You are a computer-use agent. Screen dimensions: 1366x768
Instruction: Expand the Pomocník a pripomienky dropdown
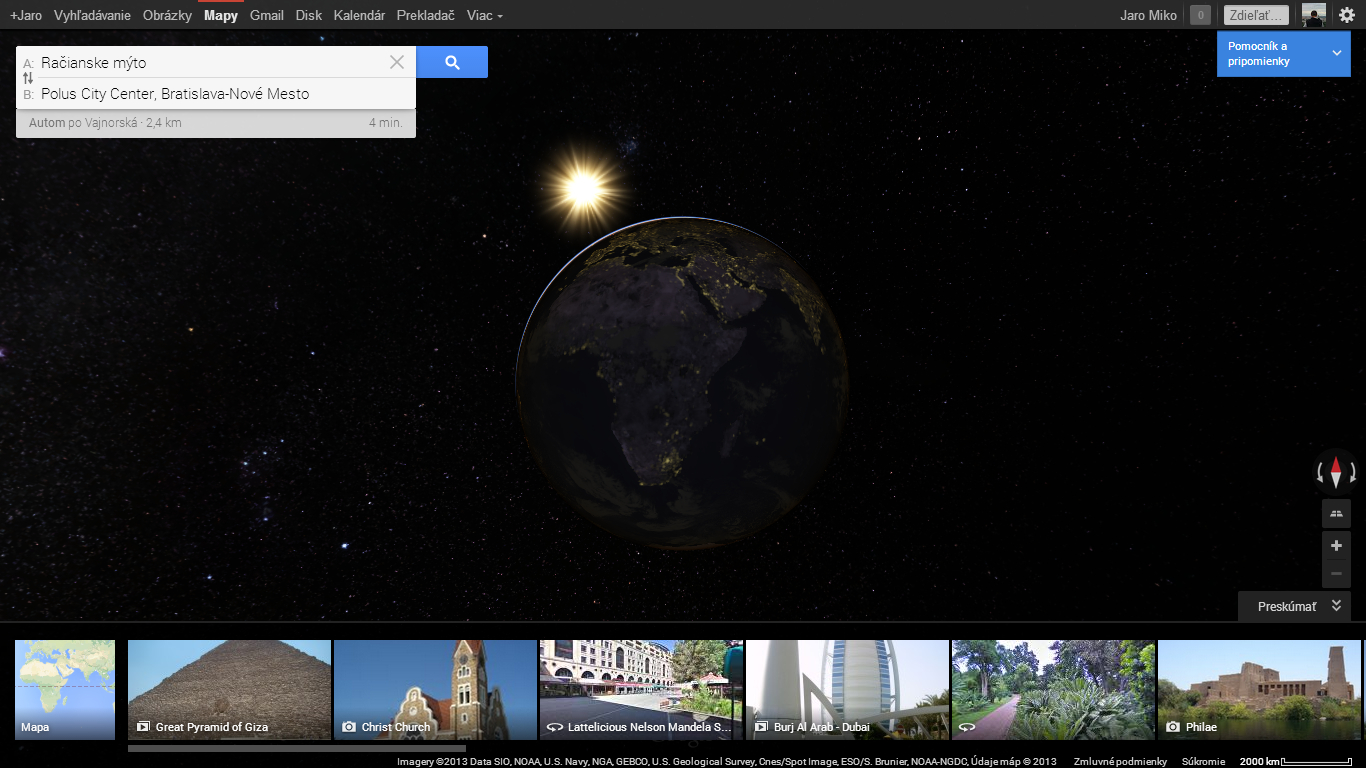(x=1337, y=53)
